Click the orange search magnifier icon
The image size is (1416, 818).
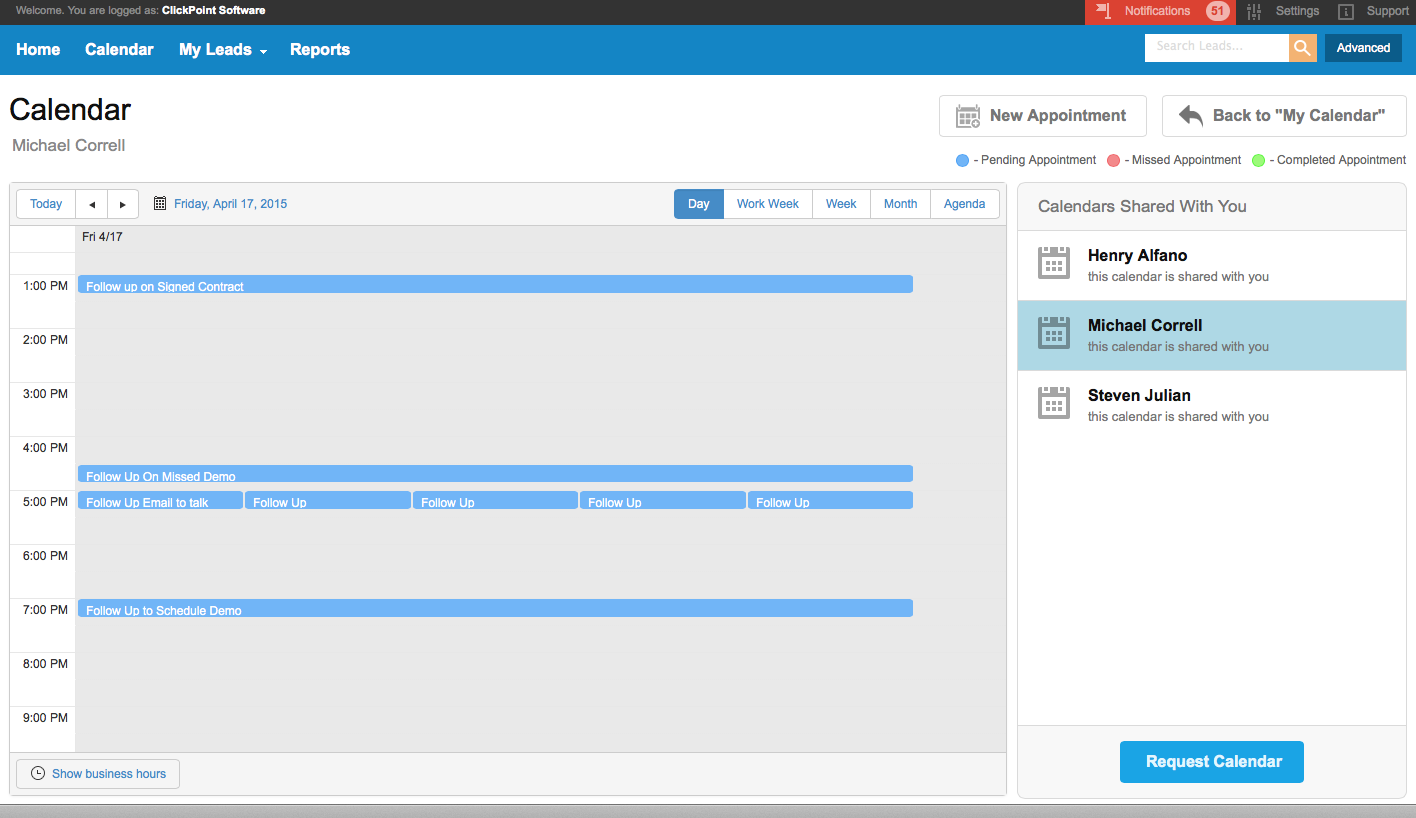click(1303, 47)
